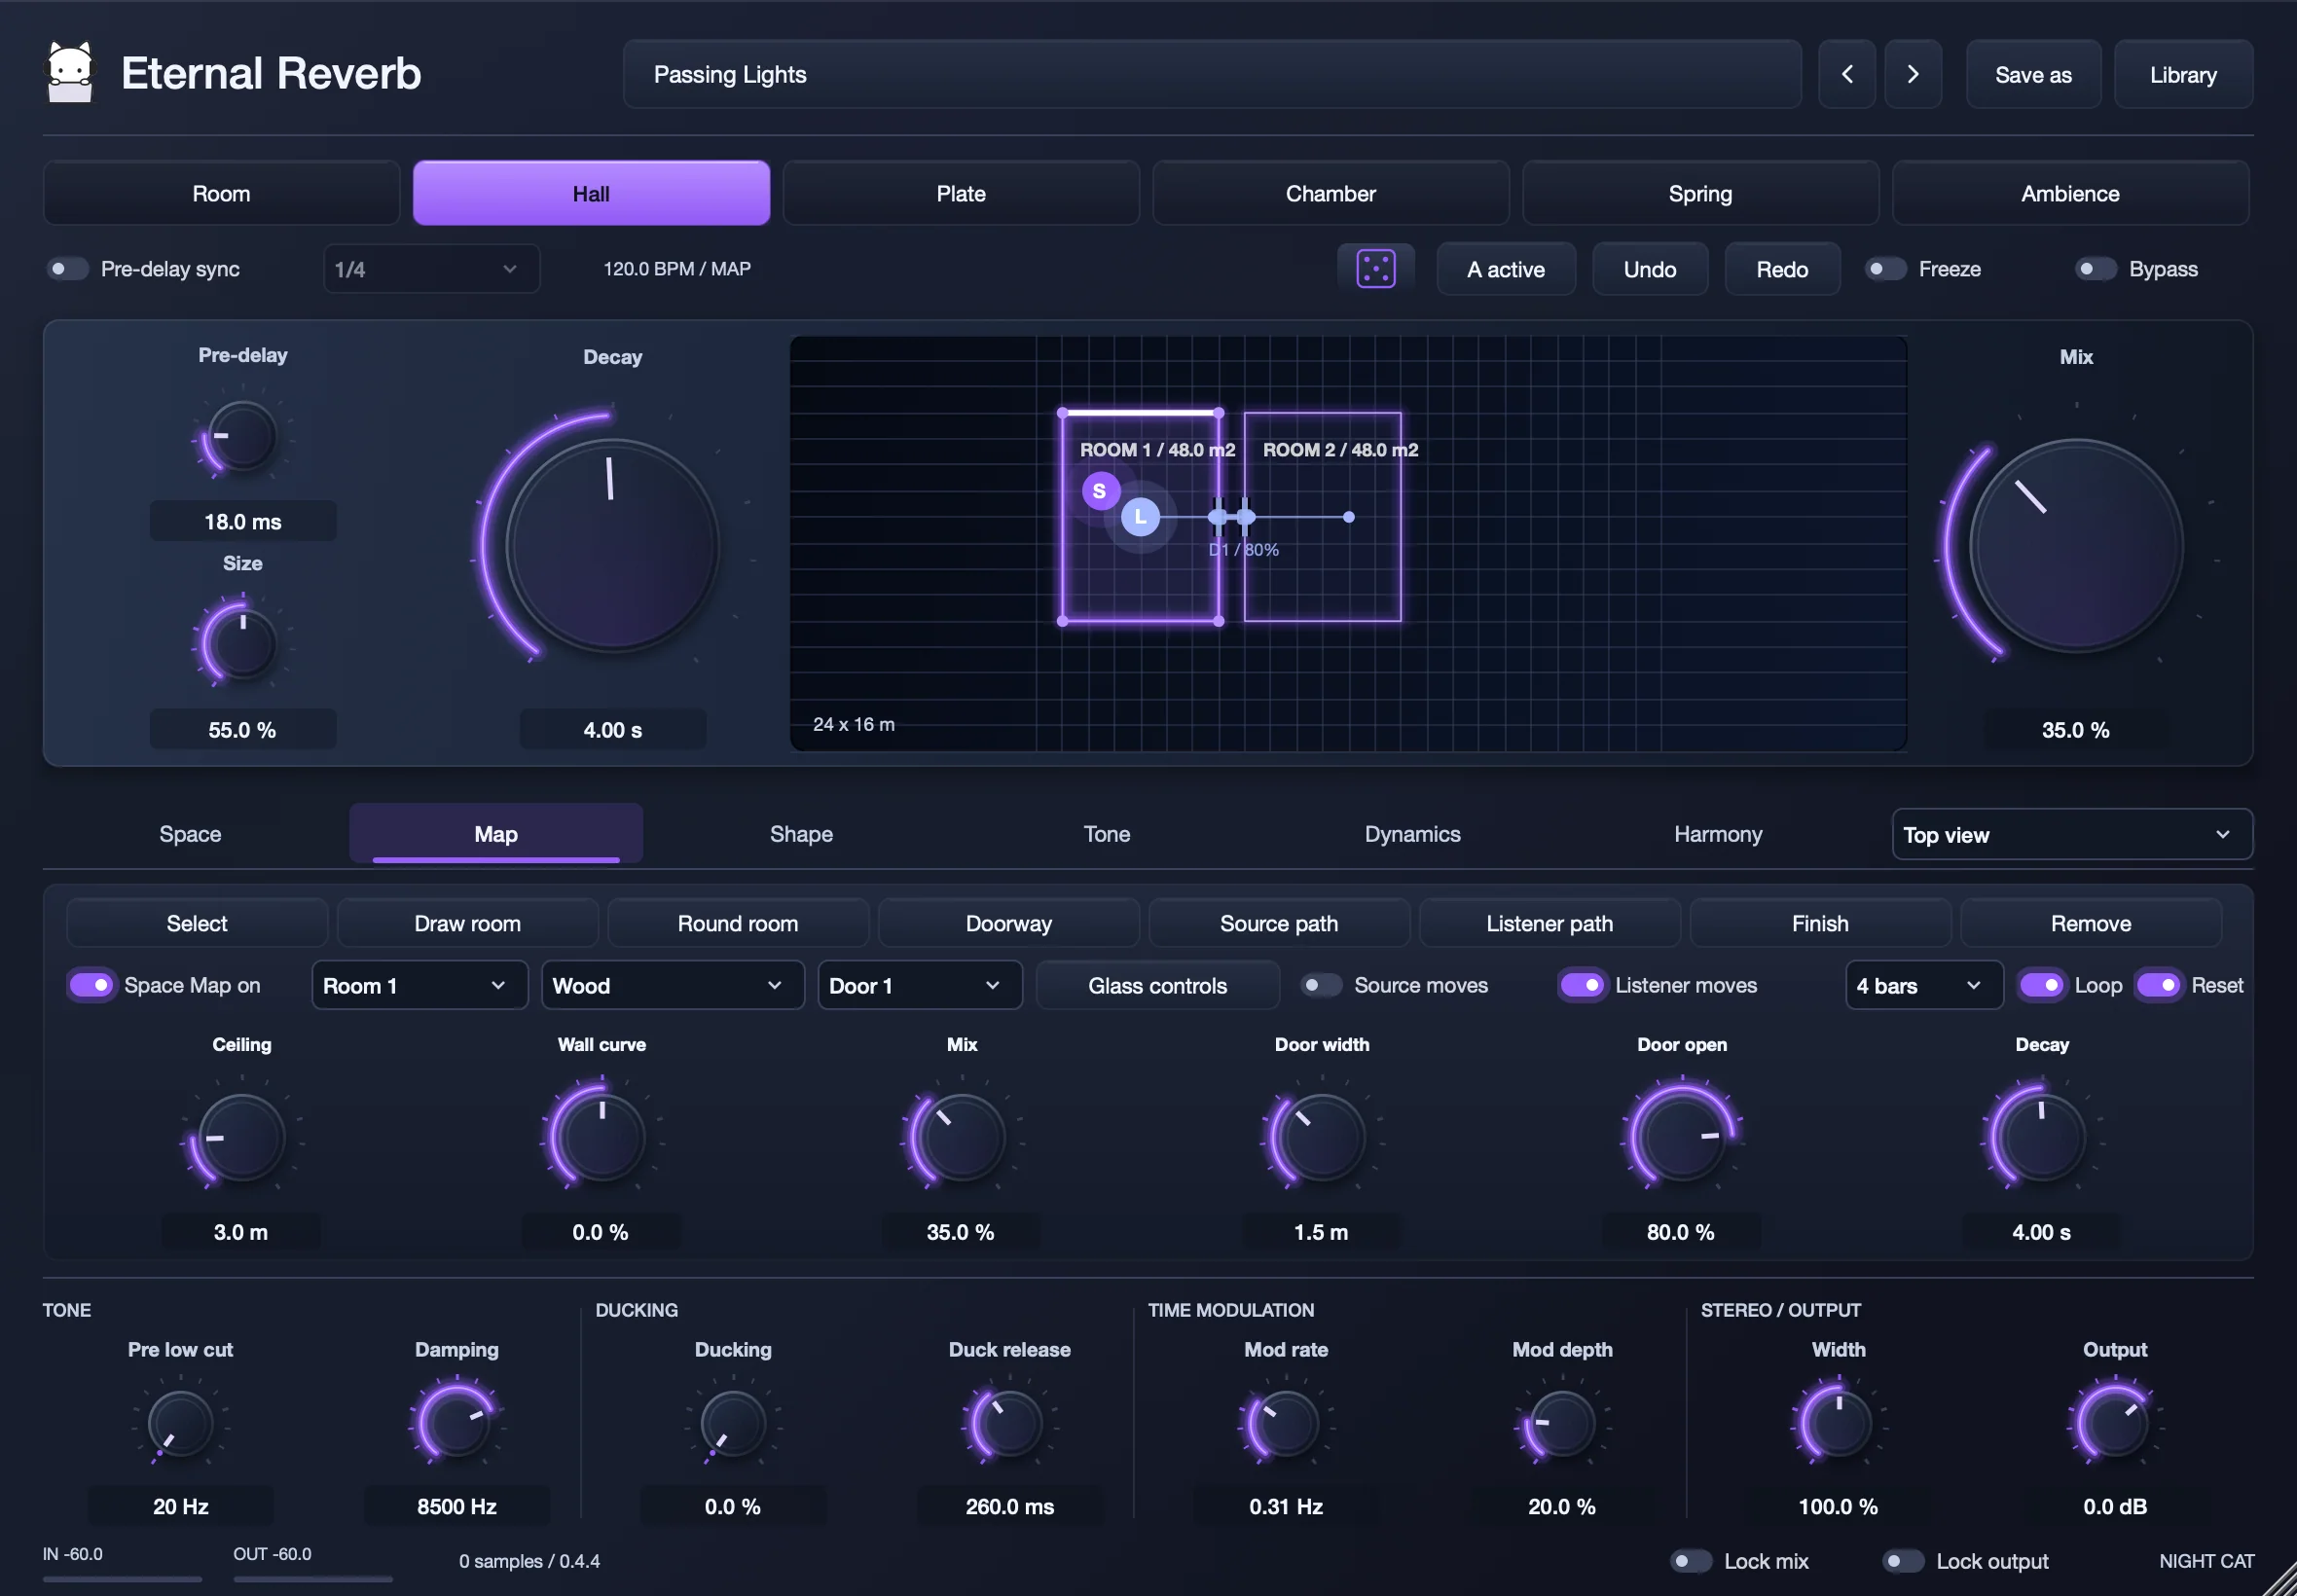This screenshot has height=1596, width=2297.
Task: Open the Harmony tab
Action: coord(1718,834)
